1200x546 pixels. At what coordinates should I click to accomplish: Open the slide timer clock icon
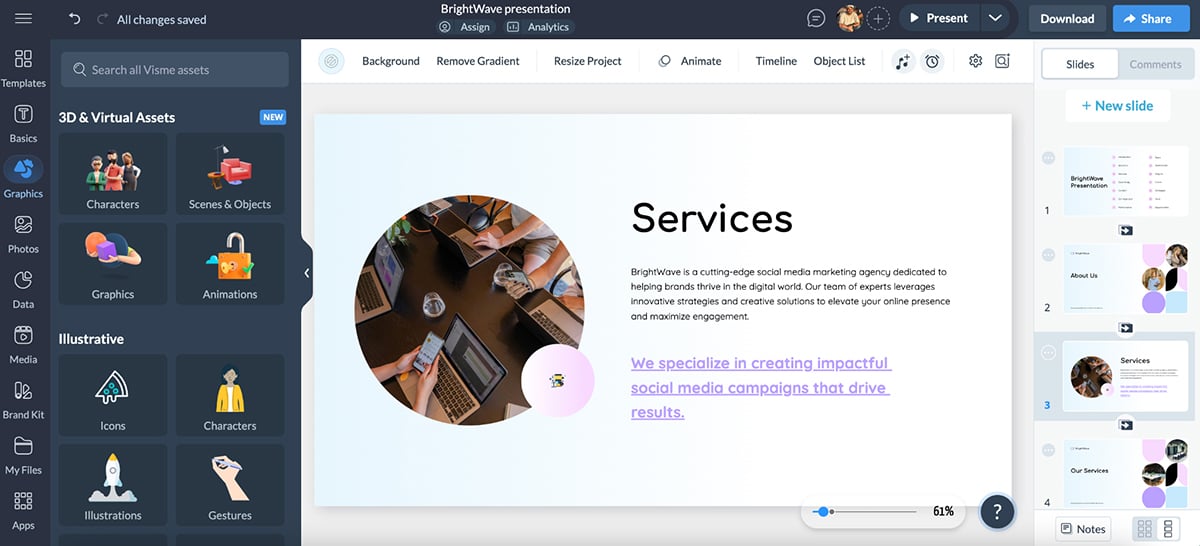click(932, 61)
